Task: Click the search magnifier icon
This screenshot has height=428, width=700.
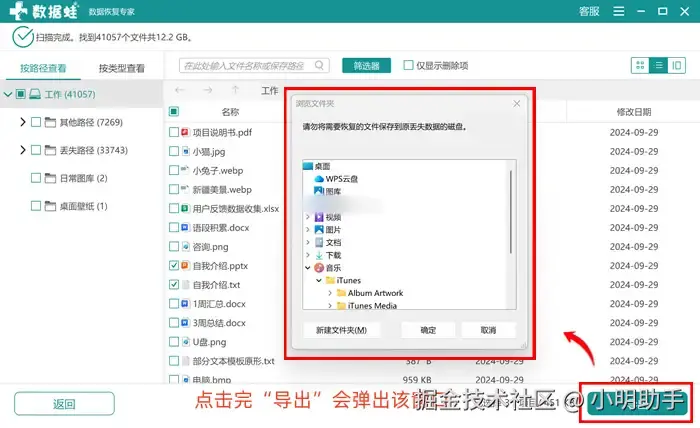Action: click(x=319, y=66)
